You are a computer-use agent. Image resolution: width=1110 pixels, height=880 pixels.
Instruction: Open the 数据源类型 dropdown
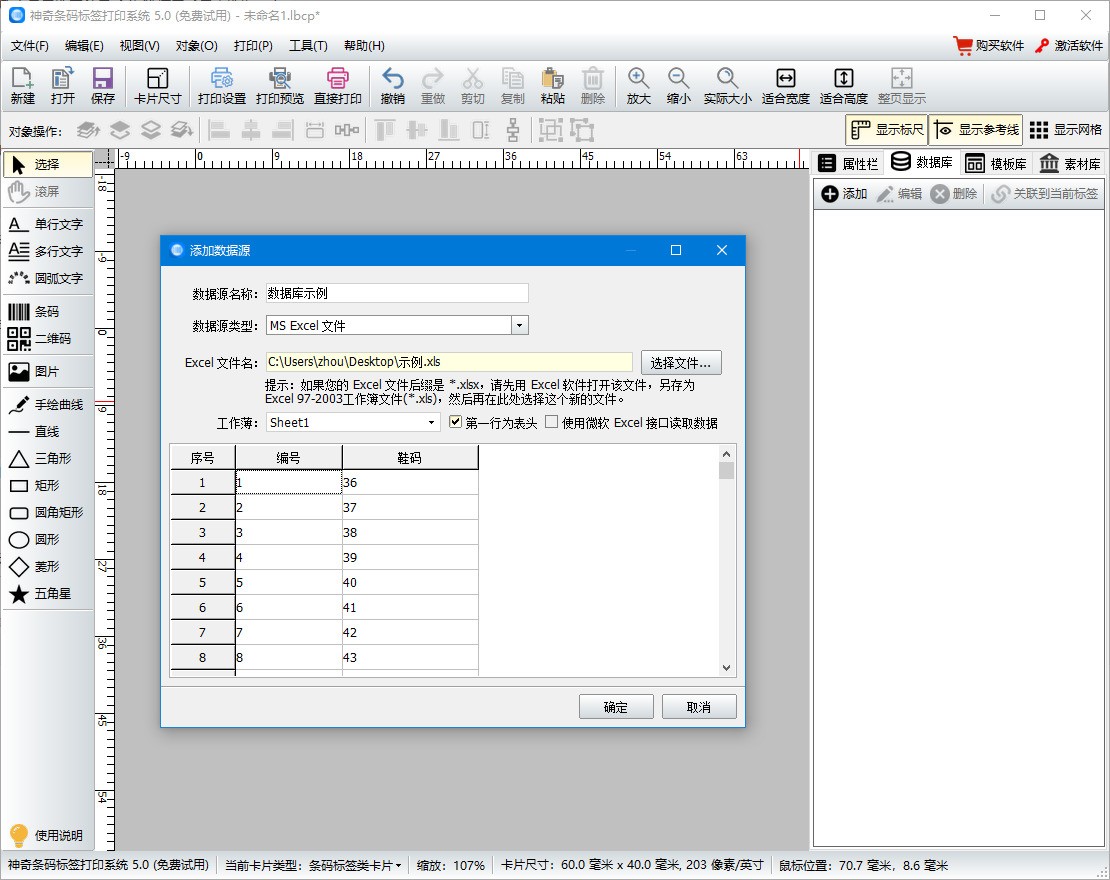coord(519,325)
